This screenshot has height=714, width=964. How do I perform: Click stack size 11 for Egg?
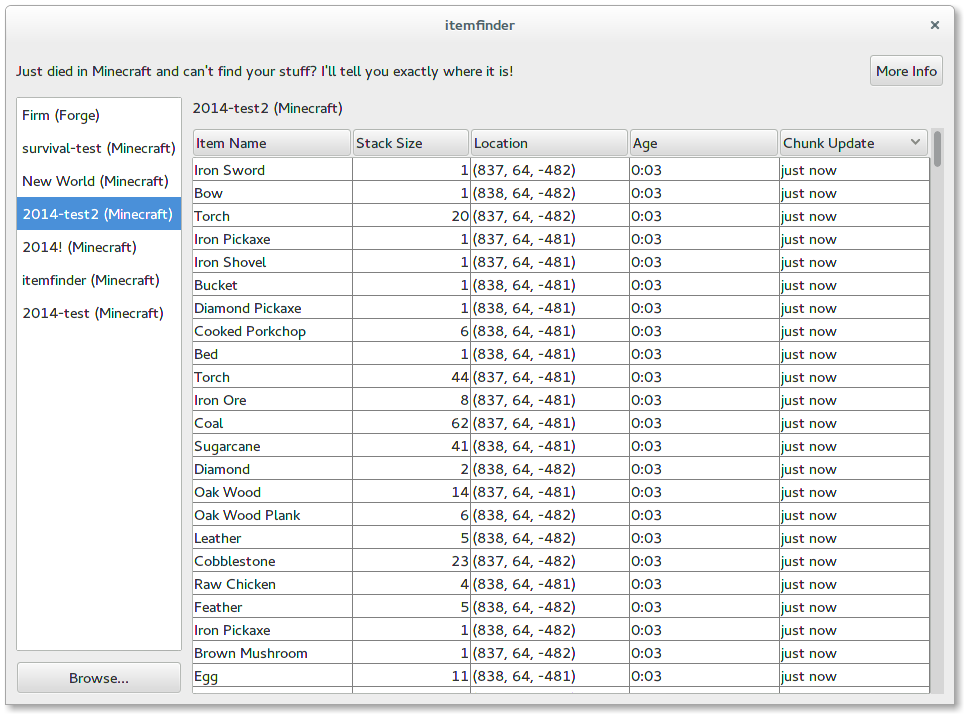tap(460, 676)
